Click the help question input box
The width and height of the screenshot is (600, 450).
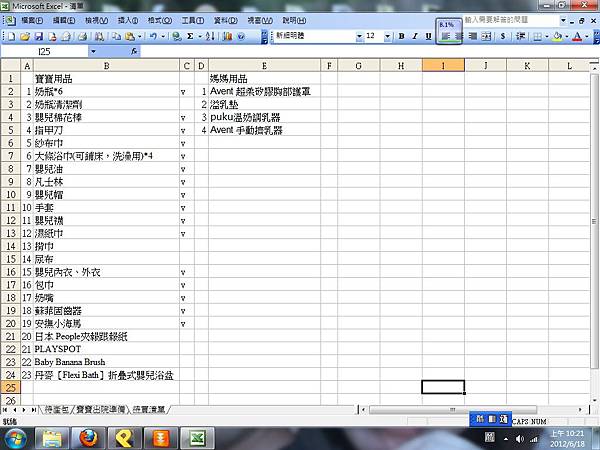pos(512,20)
